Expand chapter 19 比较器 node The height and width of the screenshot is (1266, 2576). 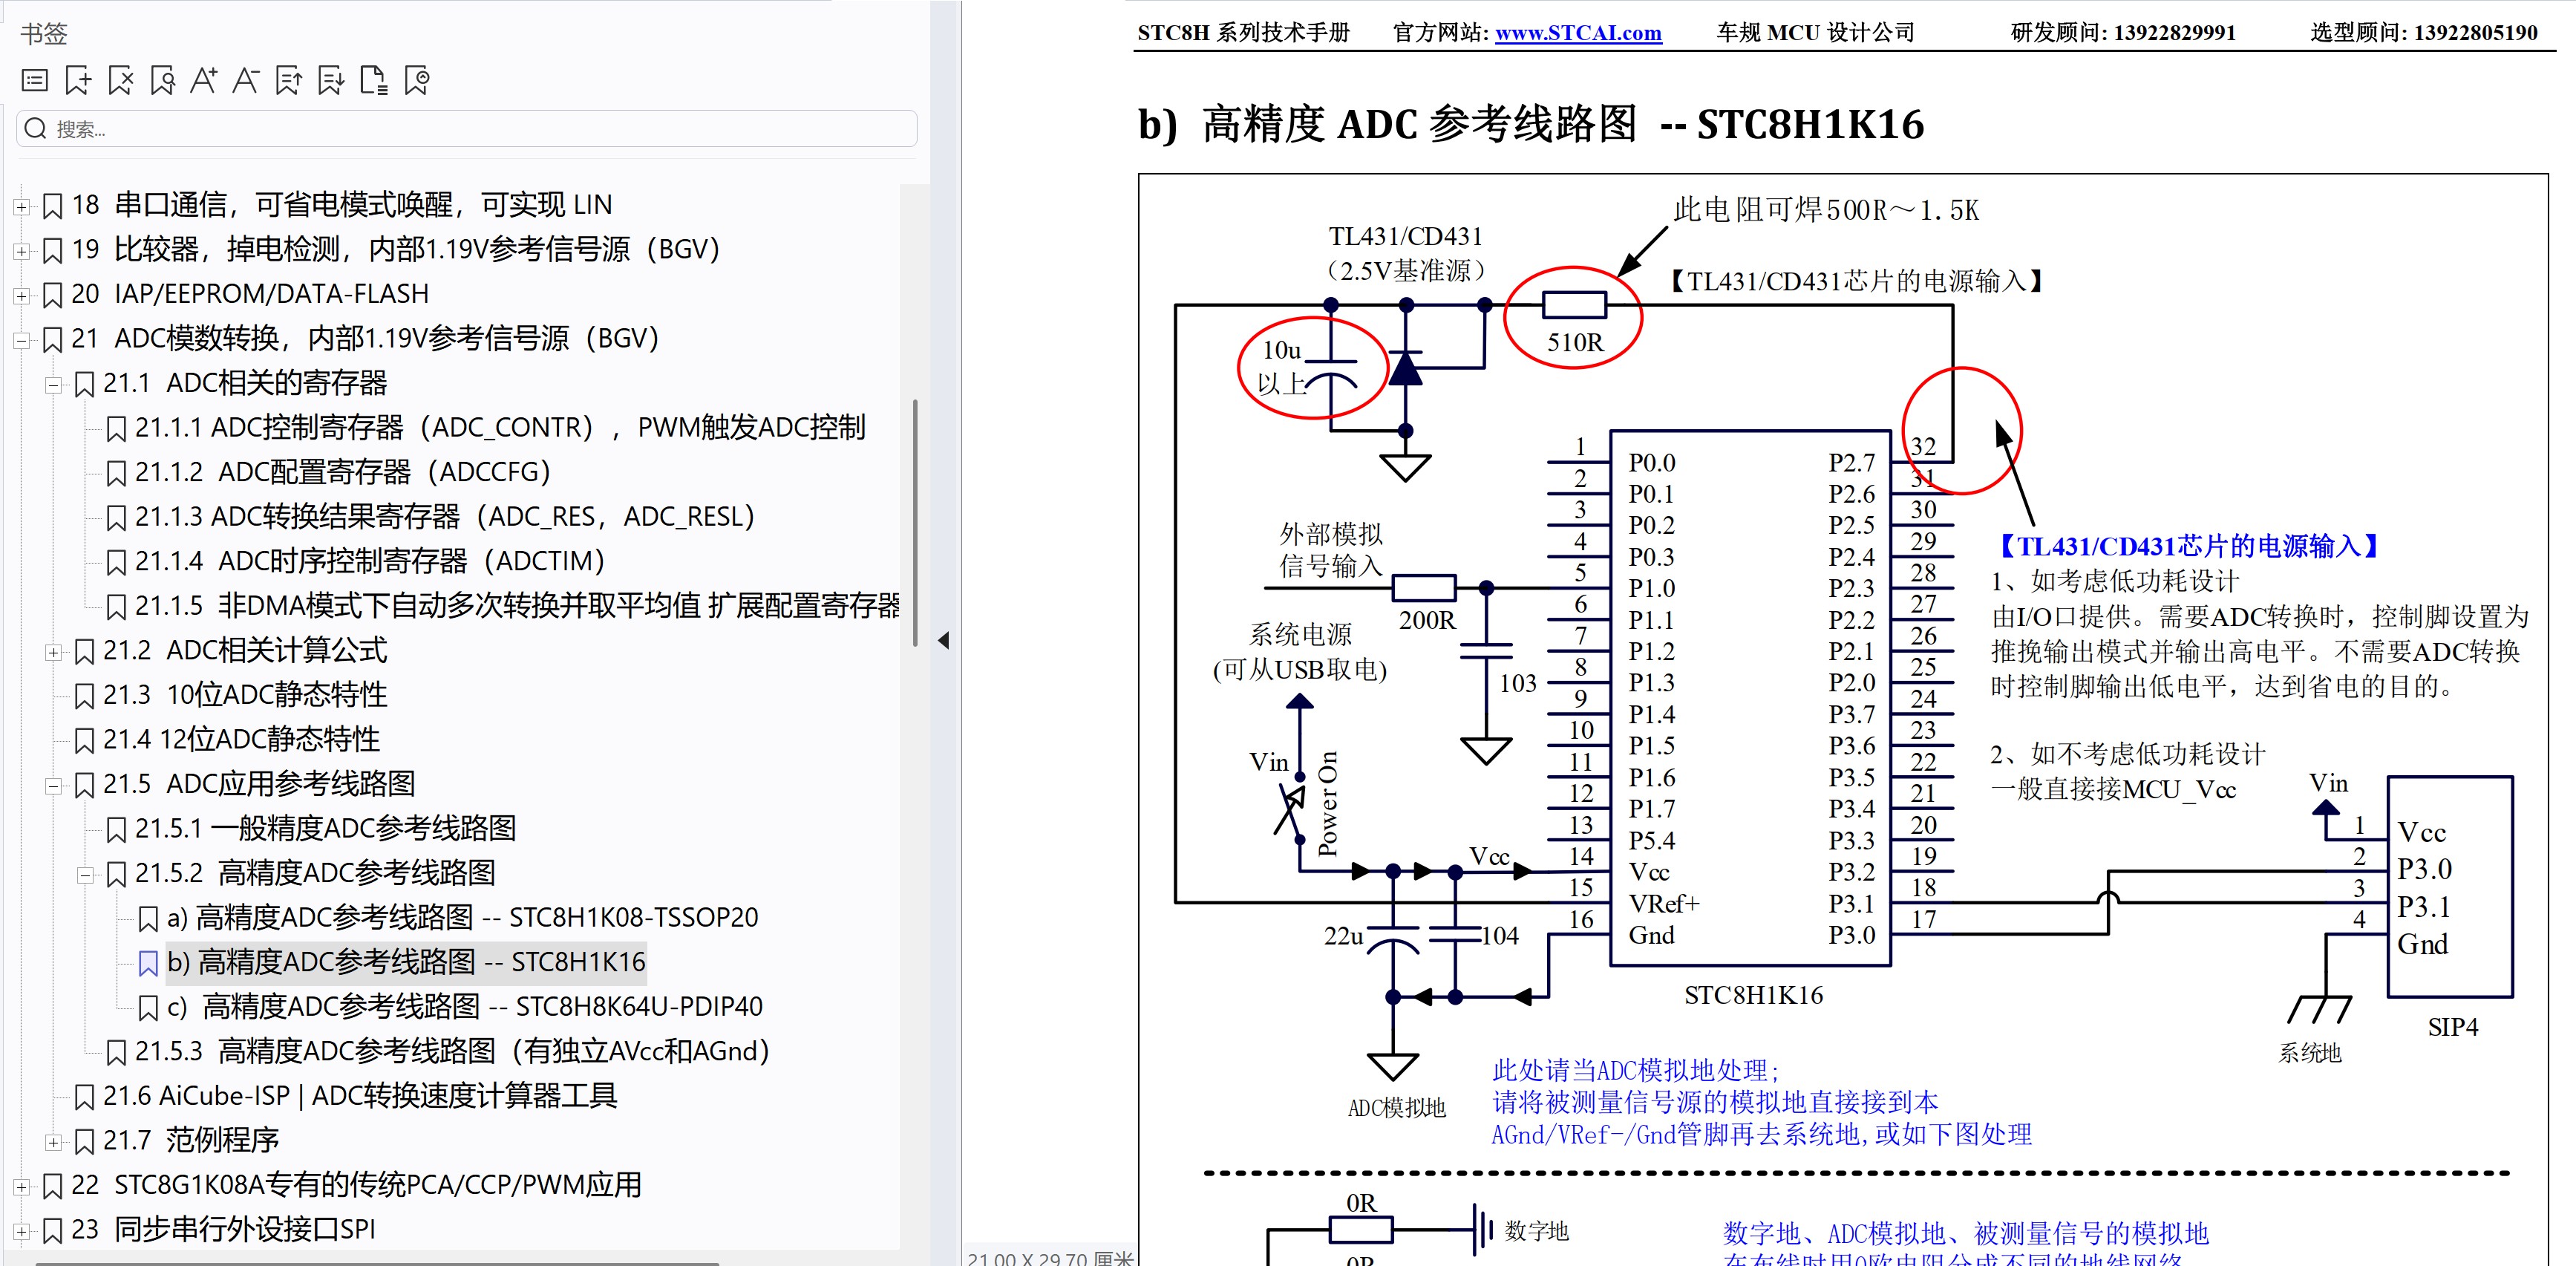pos(21,251)
